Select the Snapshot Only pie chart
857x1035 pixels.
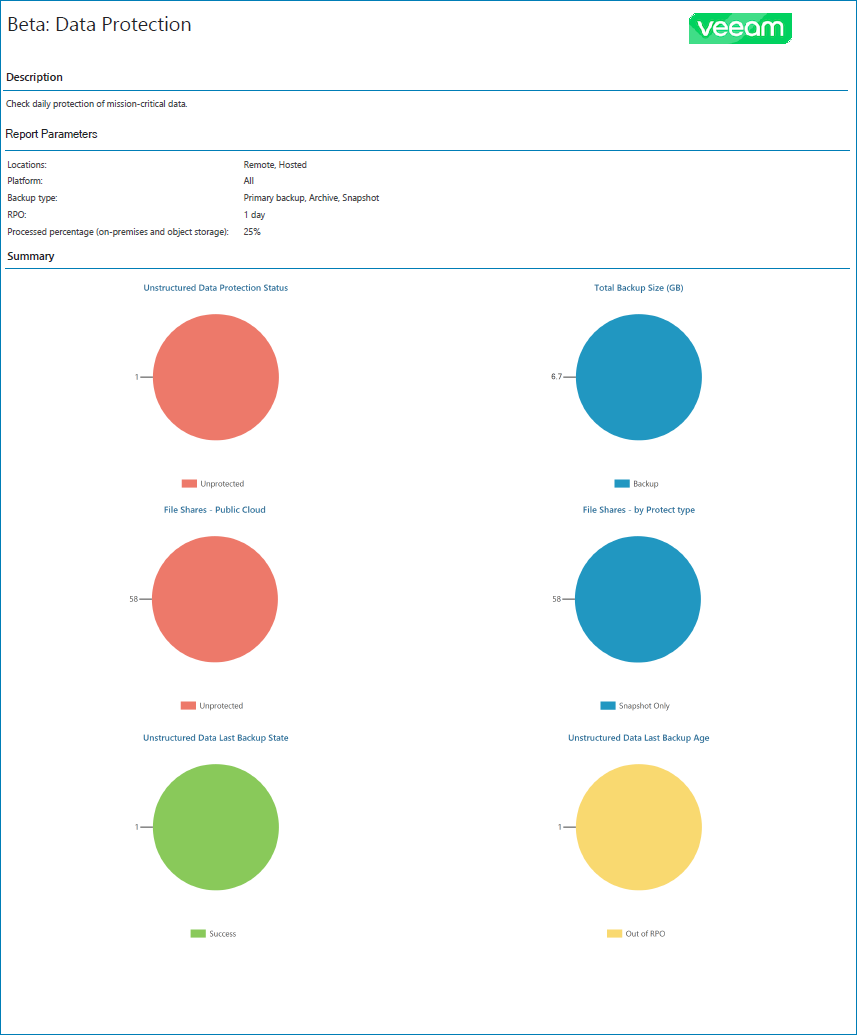(x=638, y=599)
